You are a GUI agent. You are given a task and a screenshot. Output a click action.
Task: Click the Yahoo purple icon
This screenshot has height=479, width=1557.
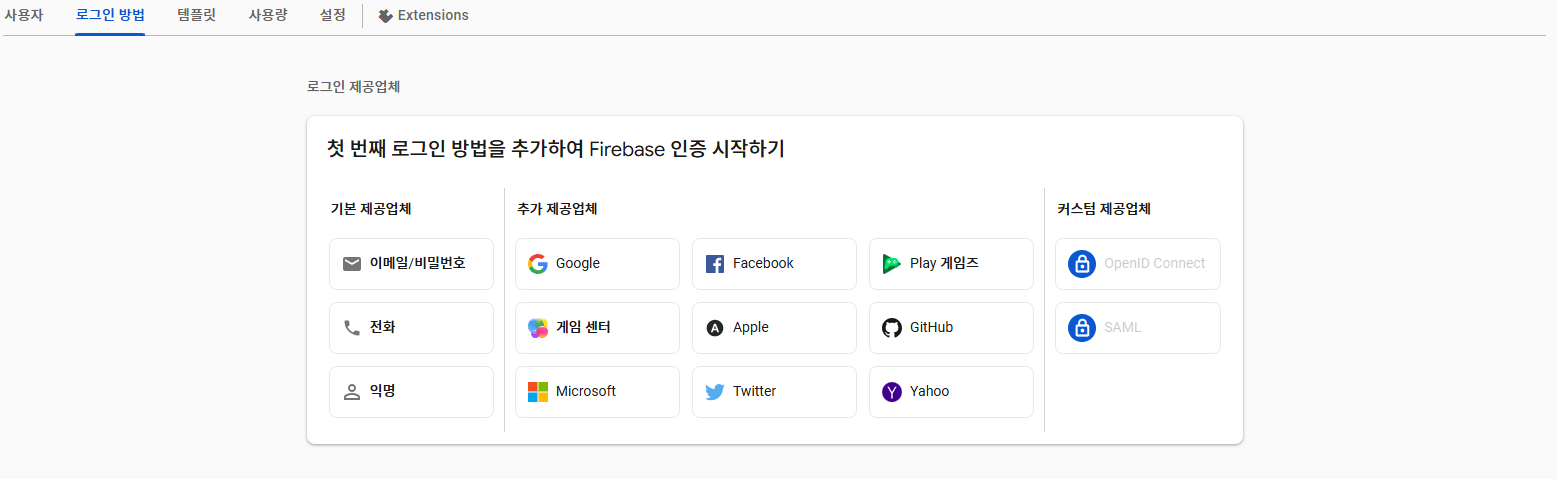pyautogui.click(x=892, y=392)
